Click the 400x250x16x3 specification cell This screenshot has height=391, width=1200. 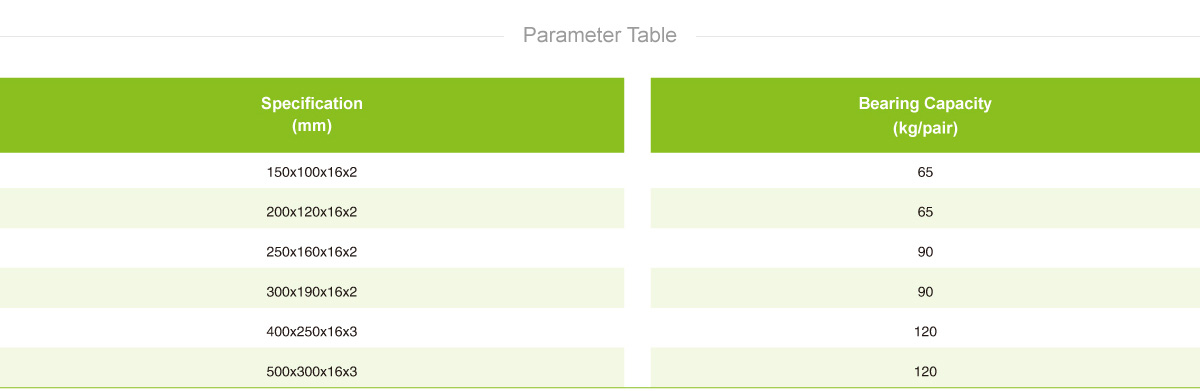pos(312,331)
